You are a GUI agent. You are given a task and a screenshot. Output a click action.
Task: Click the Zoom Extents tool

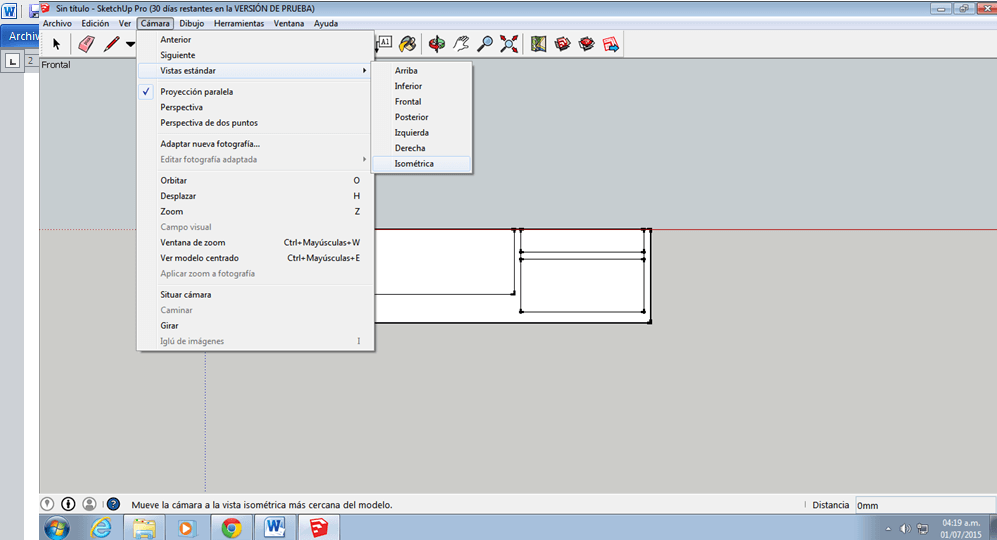tap(509, 44)
